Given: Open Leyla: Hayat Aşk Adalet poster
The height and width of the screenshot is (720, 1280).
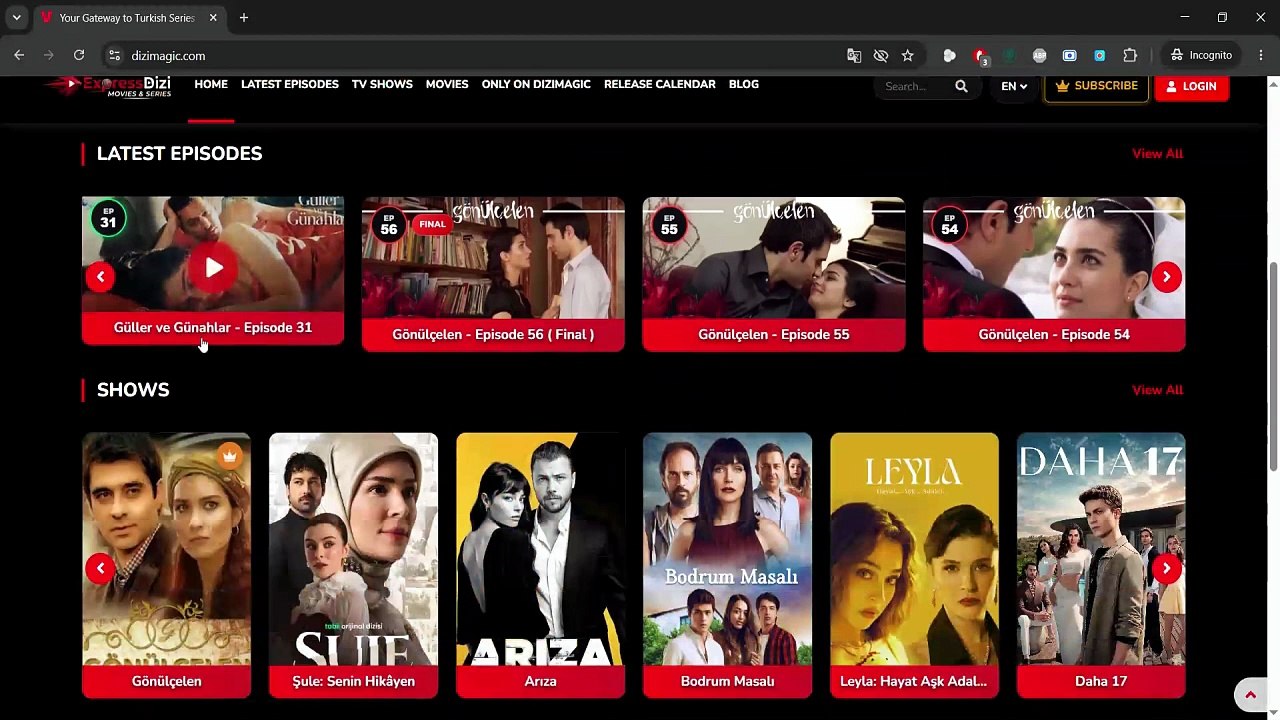Looking at the screenshot, I should point(914,549).
